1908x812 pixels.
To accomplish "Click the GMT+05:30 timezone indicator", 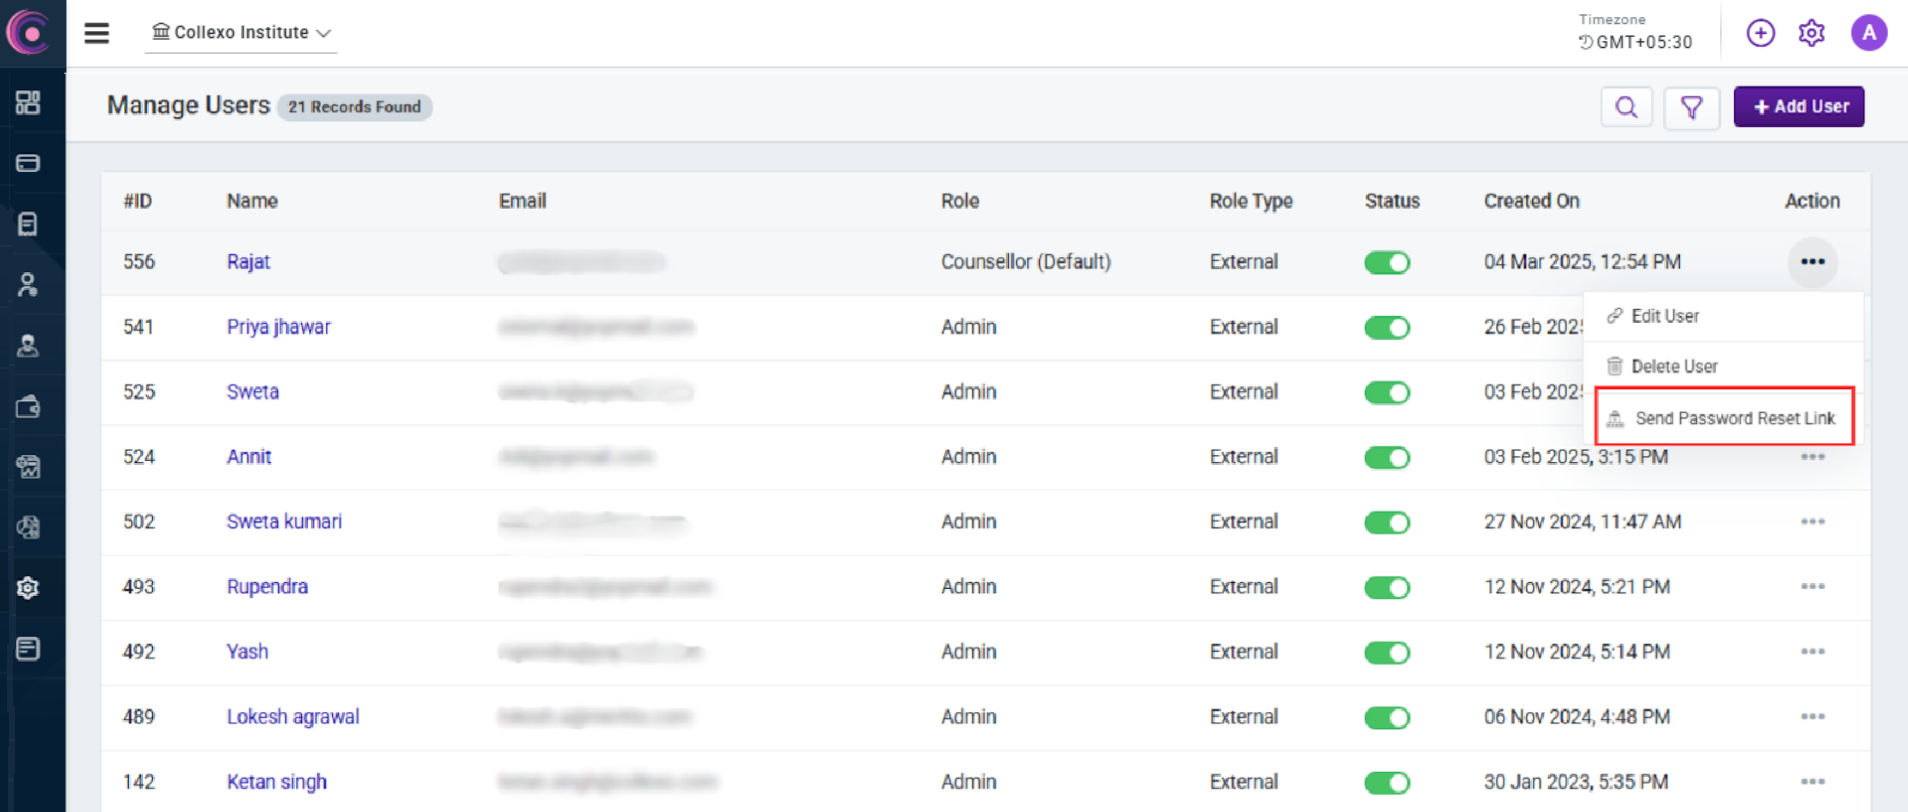I will click(1636, 42).
